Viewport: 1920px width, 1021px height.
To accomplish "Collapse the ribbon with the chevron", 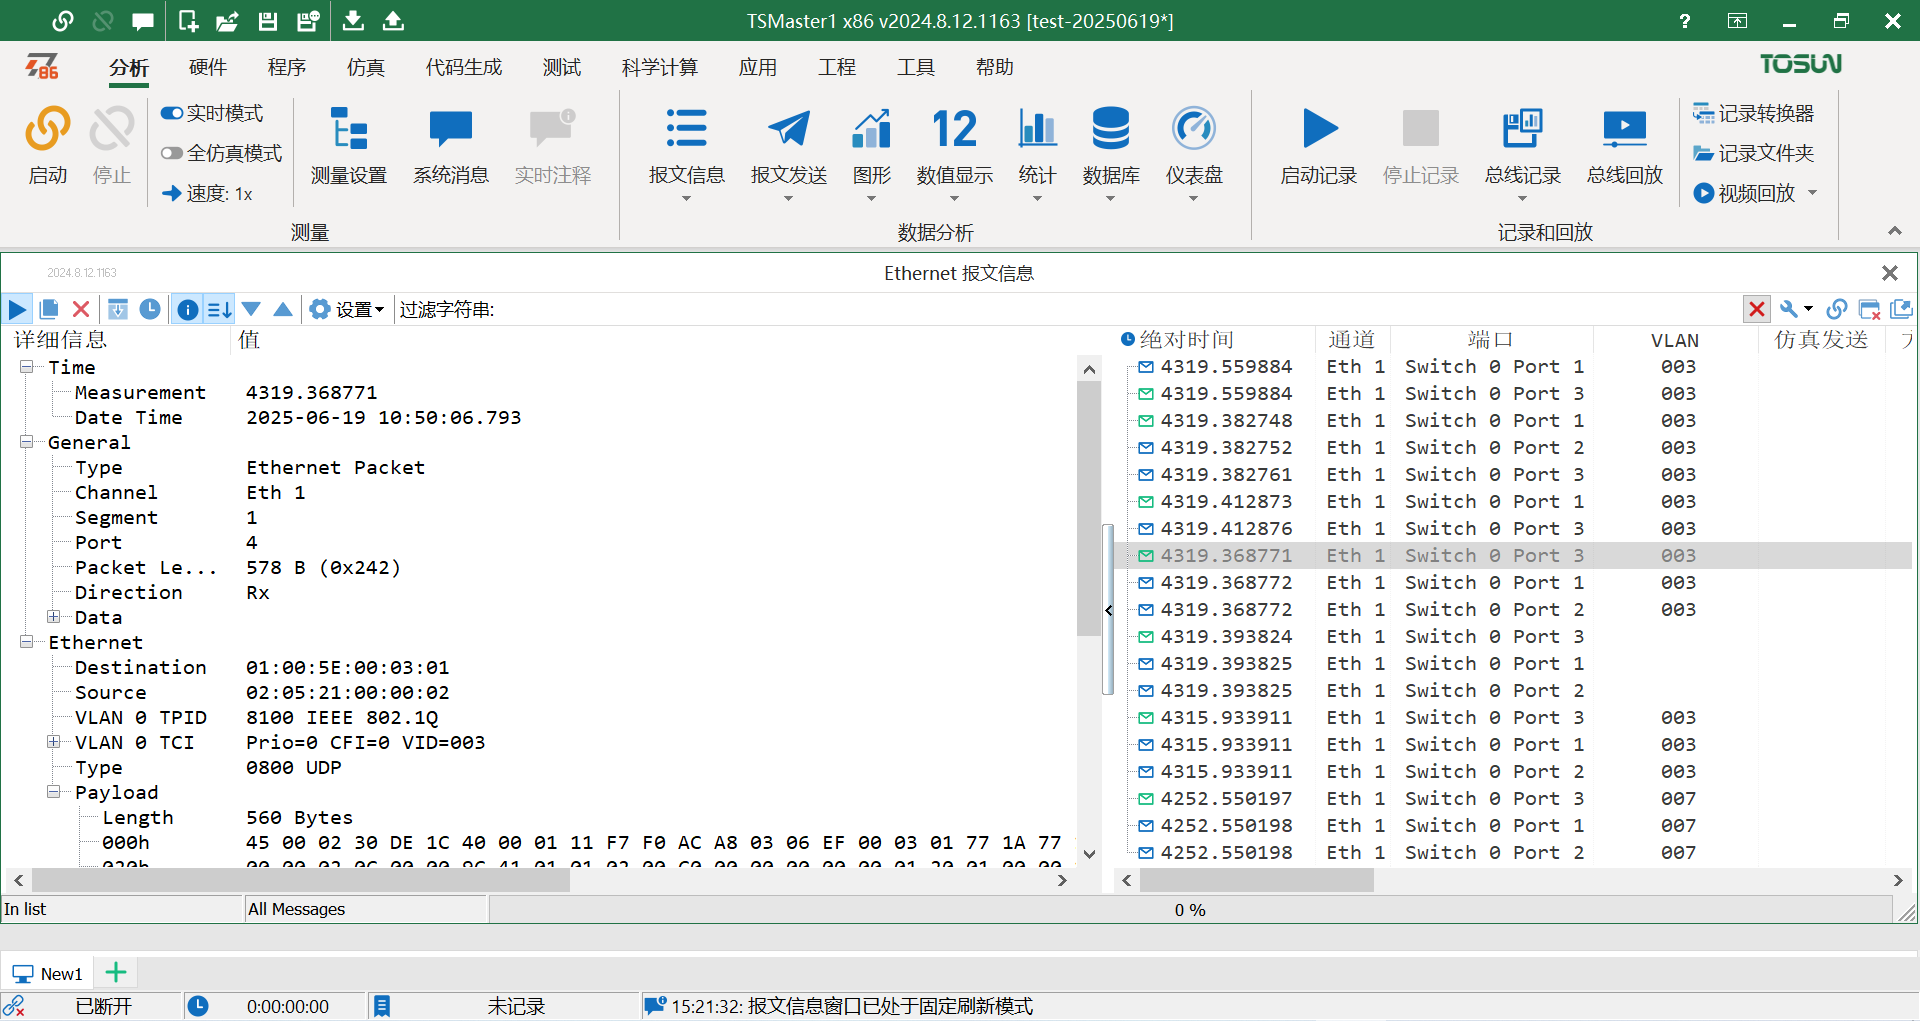I will 1894,231.
